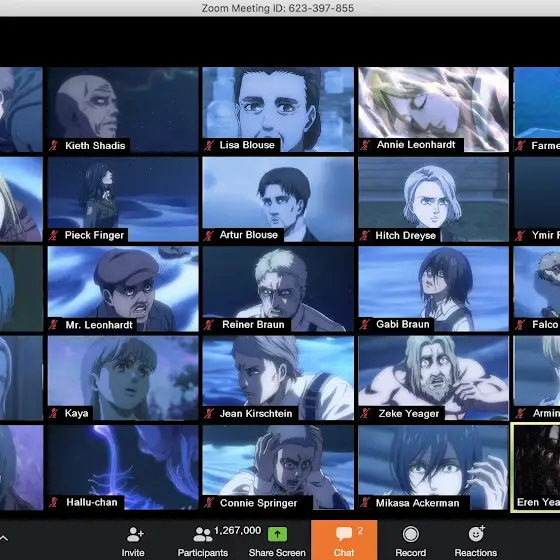
Task: Click muted mic icon on Mikasa Ackerman tile
Action: (x=365, y=503)
